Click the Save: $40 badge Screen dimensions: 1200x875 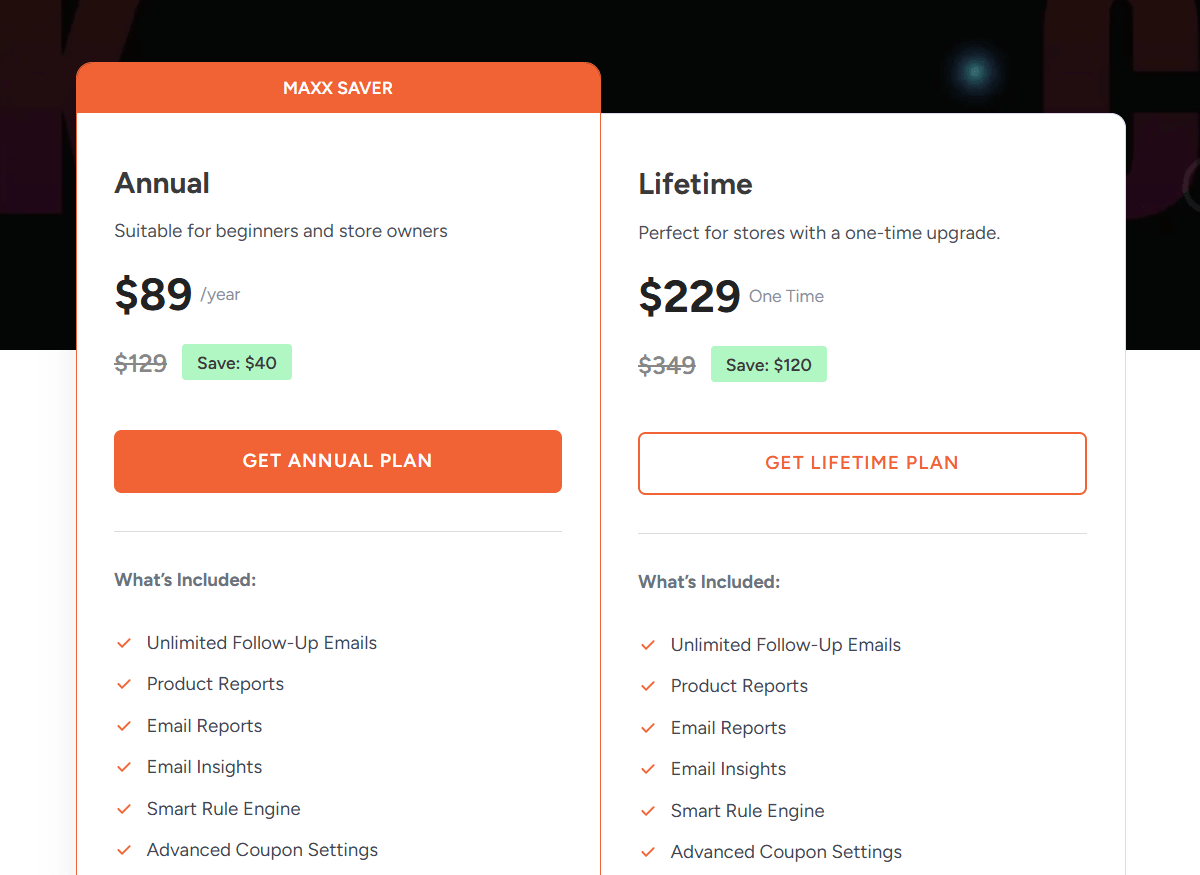[x=237, y=362]
